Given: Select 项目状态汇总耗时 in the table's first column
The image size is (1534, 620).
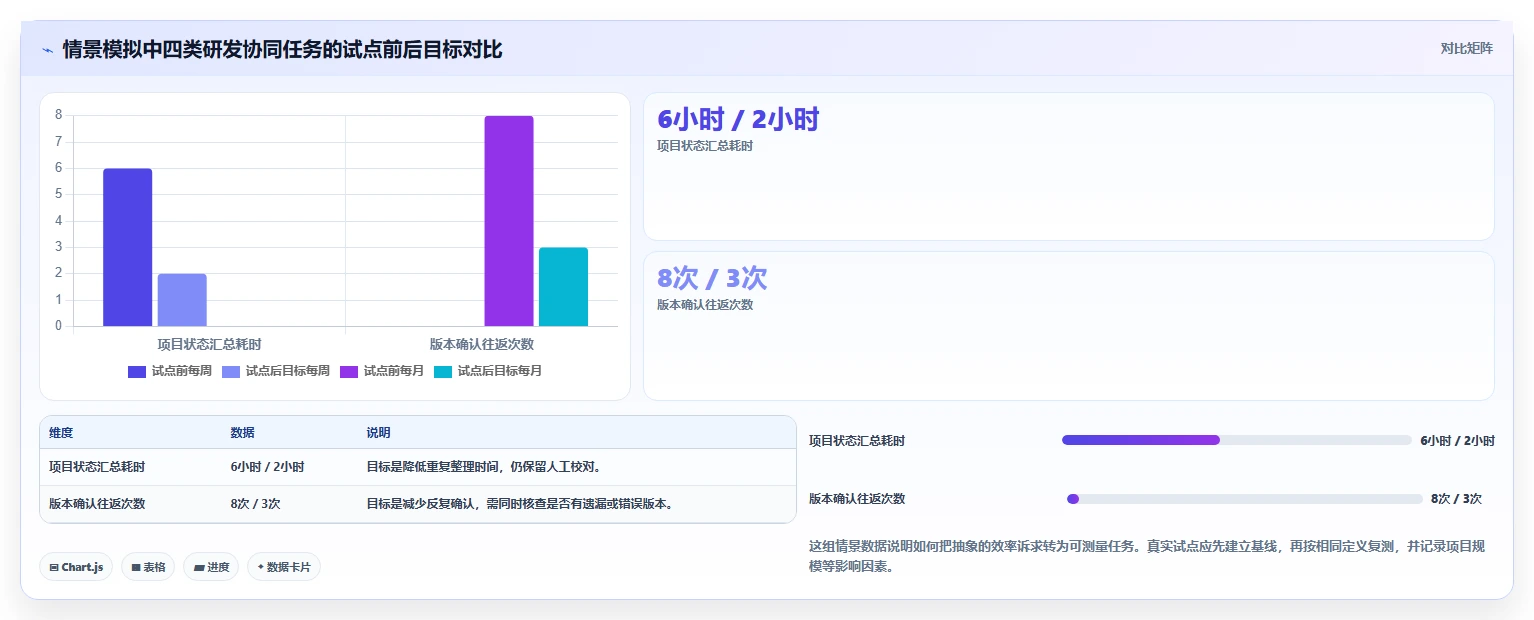Looking at the screenshot, I should [x=97, y=467].
